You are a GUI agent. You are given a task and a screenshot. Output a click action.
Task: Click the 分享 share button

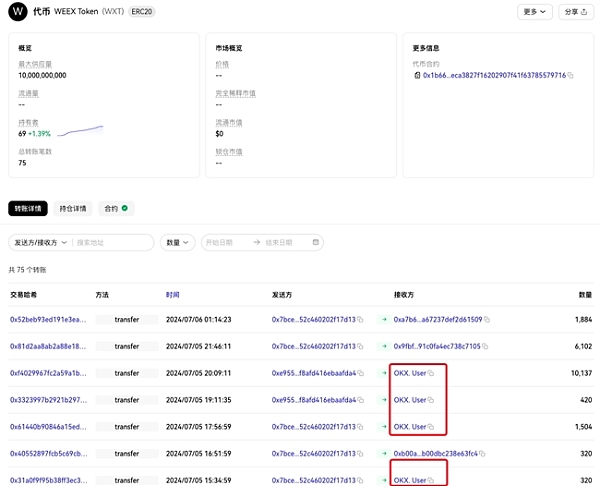[x=575, y=12]
